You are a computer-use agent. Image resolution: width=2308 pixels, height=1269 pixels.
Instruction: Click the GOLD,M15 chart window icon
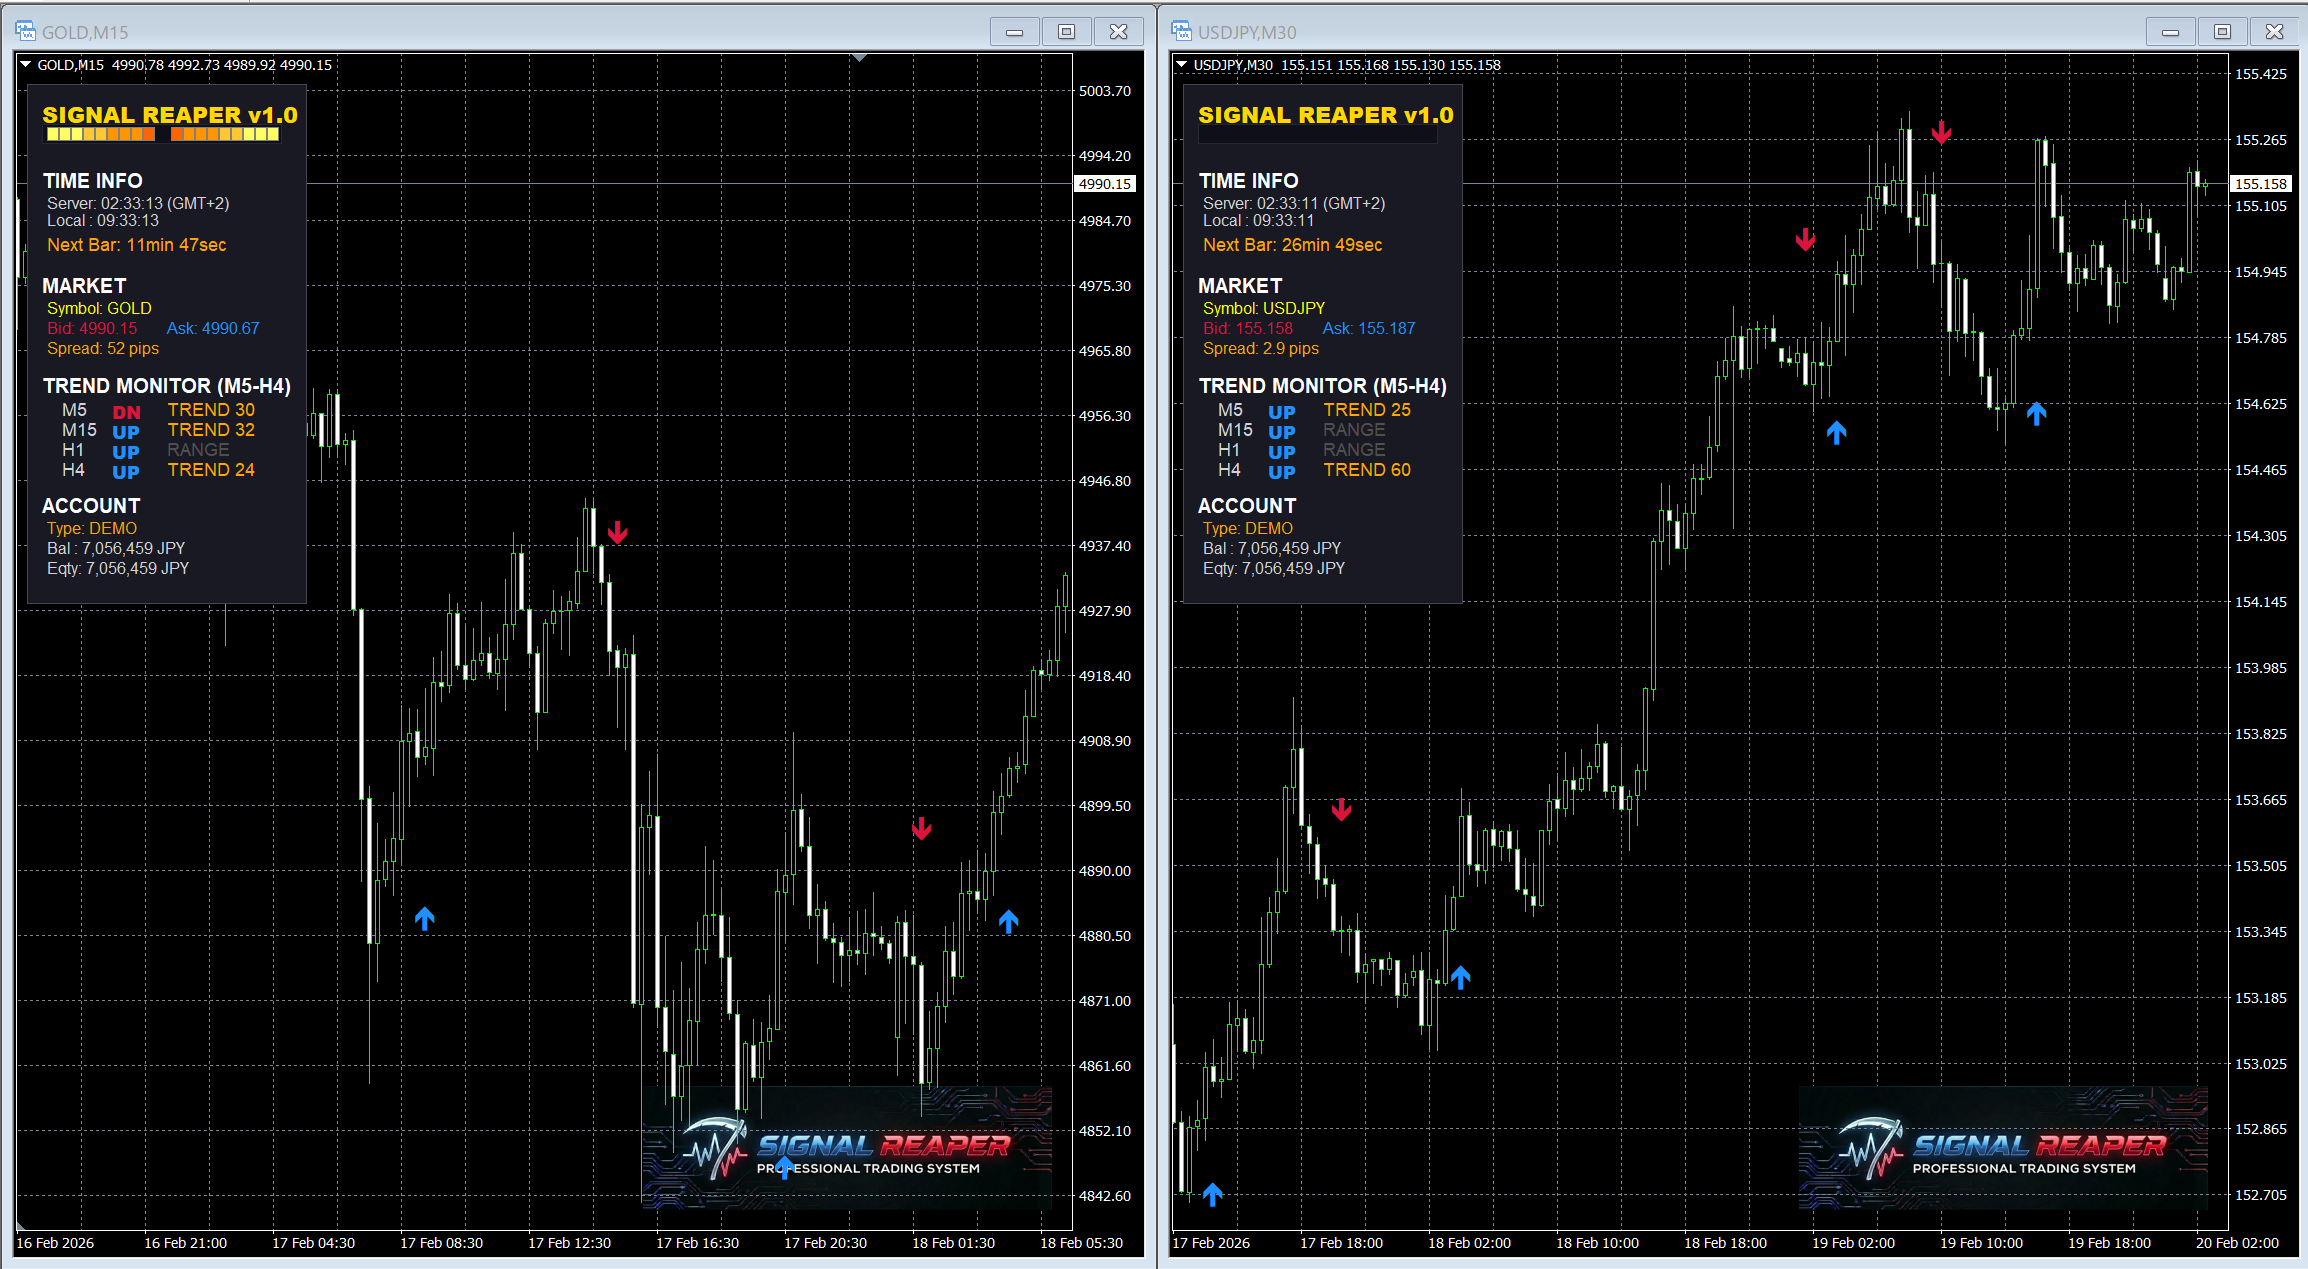pyautogui.click(x=25, y=31)
